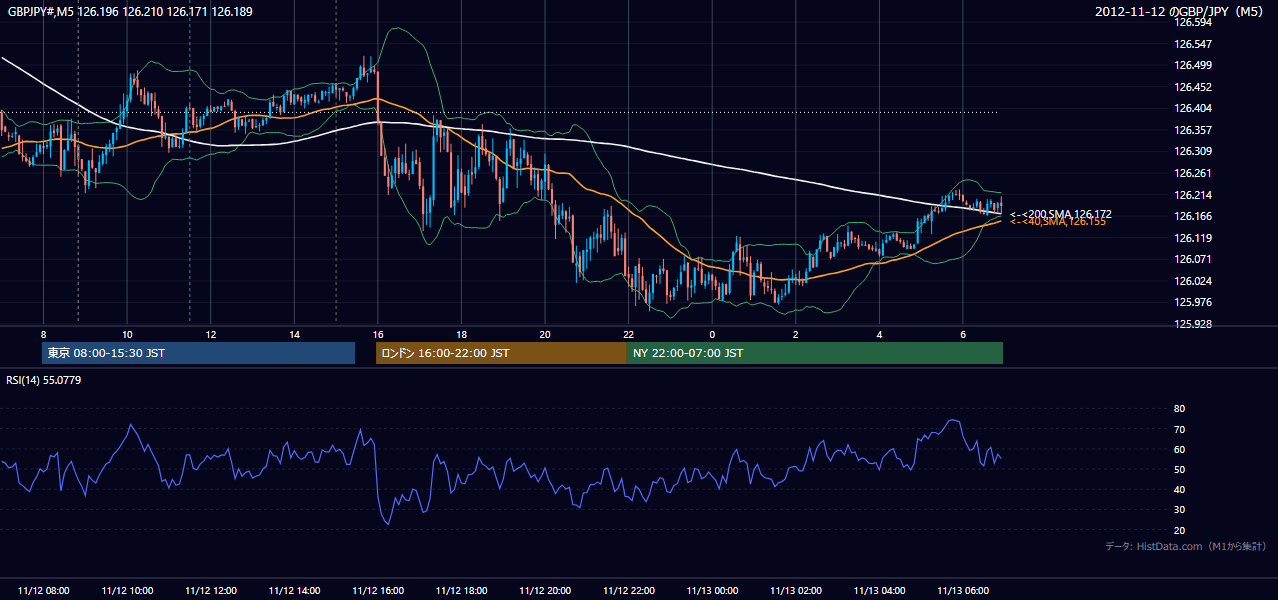This screenshot has height=600, width=1278.
Task: Click price axis label 126.594
Action: 1192,22
